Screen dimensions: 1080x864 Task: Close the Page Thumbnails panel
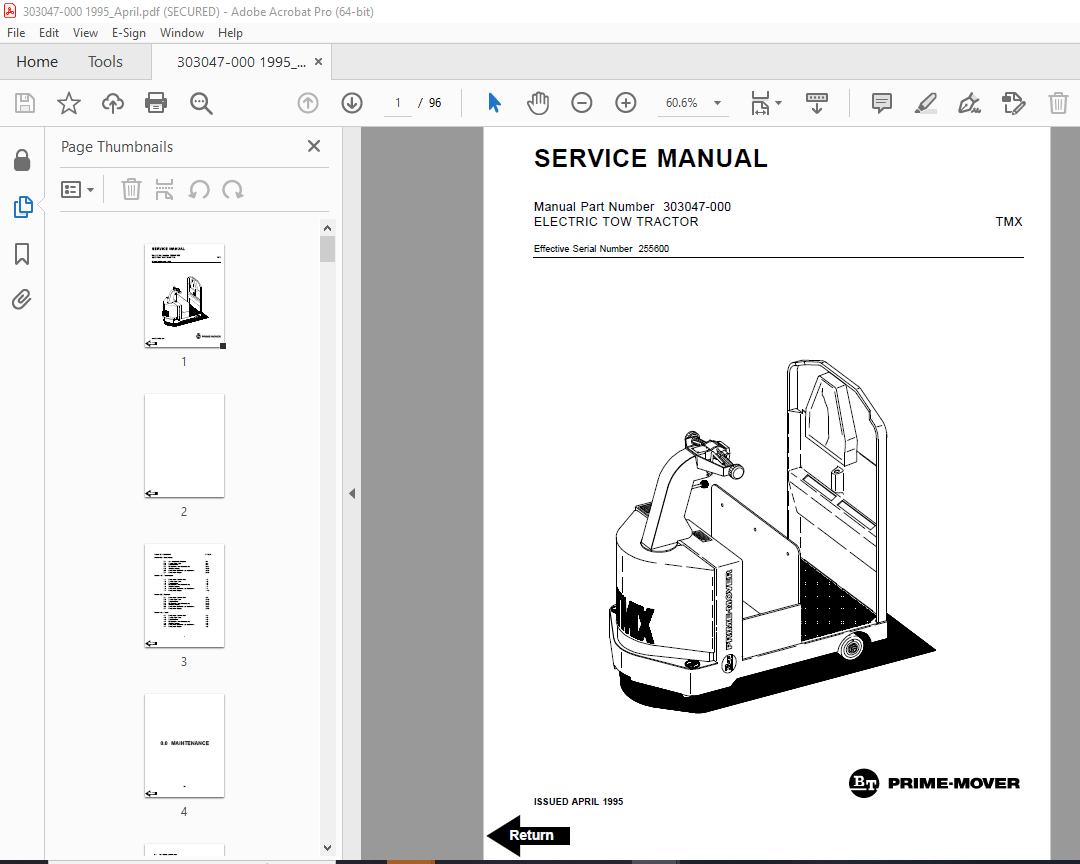tap(314, 146)
